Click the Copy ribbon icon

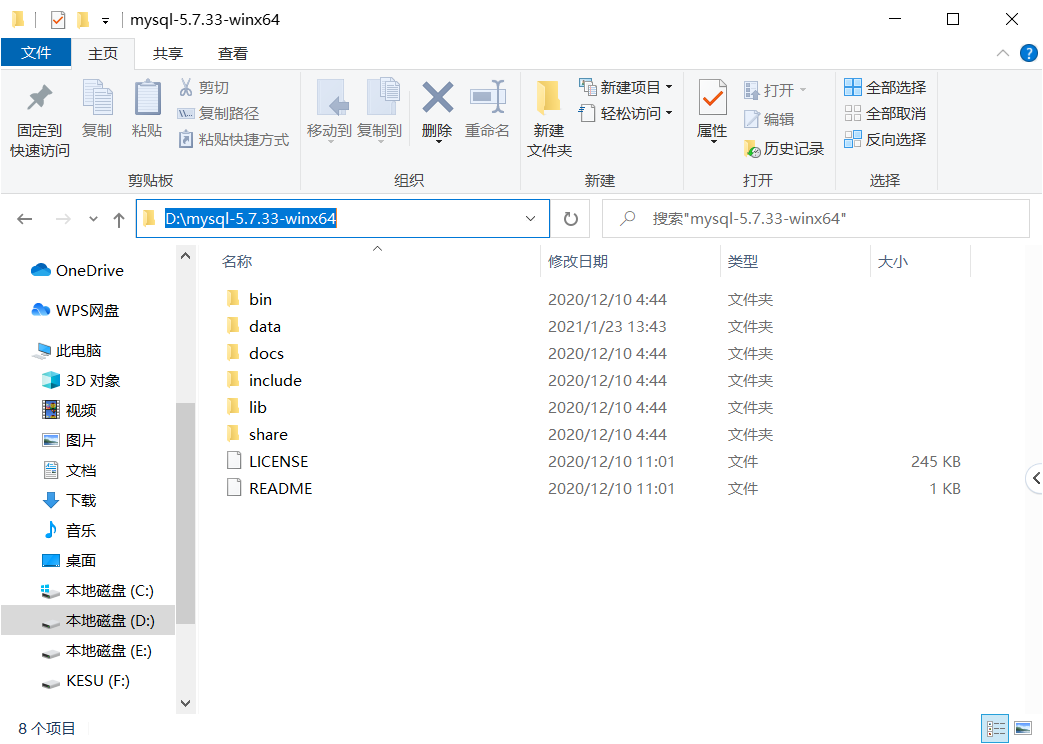97,108
